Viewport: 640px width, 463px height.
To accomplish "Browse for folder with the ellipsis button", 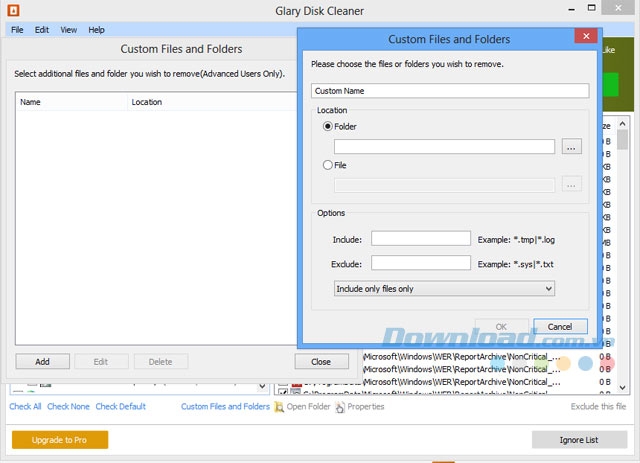I will pyautogui.click(x=571, y=147).
